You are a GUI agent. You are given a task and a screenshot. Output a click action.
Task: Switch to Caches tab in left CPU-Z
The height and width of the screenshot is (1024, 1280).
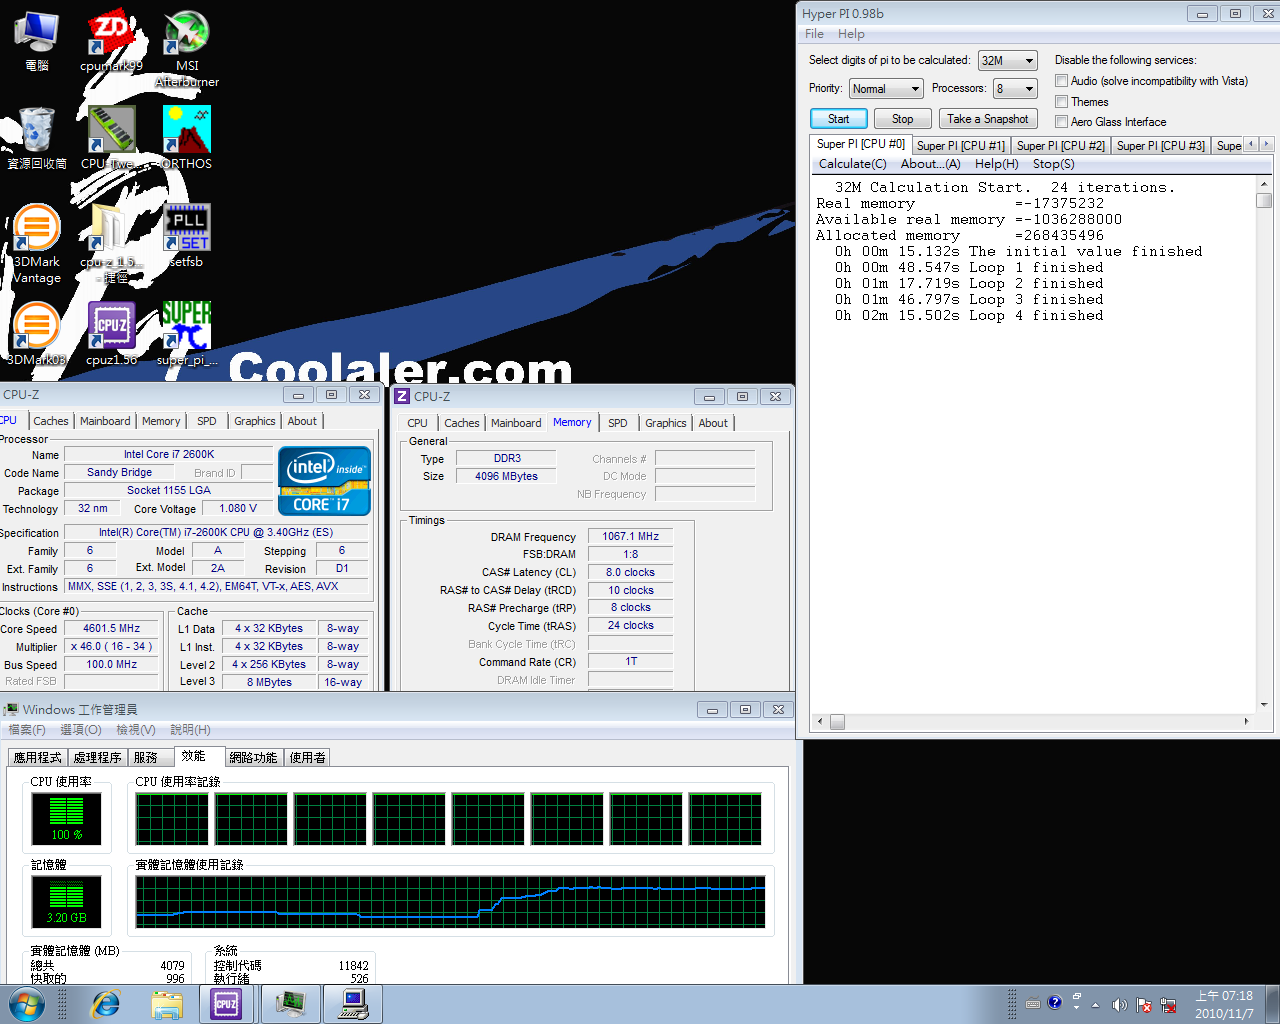coord(50,421)
